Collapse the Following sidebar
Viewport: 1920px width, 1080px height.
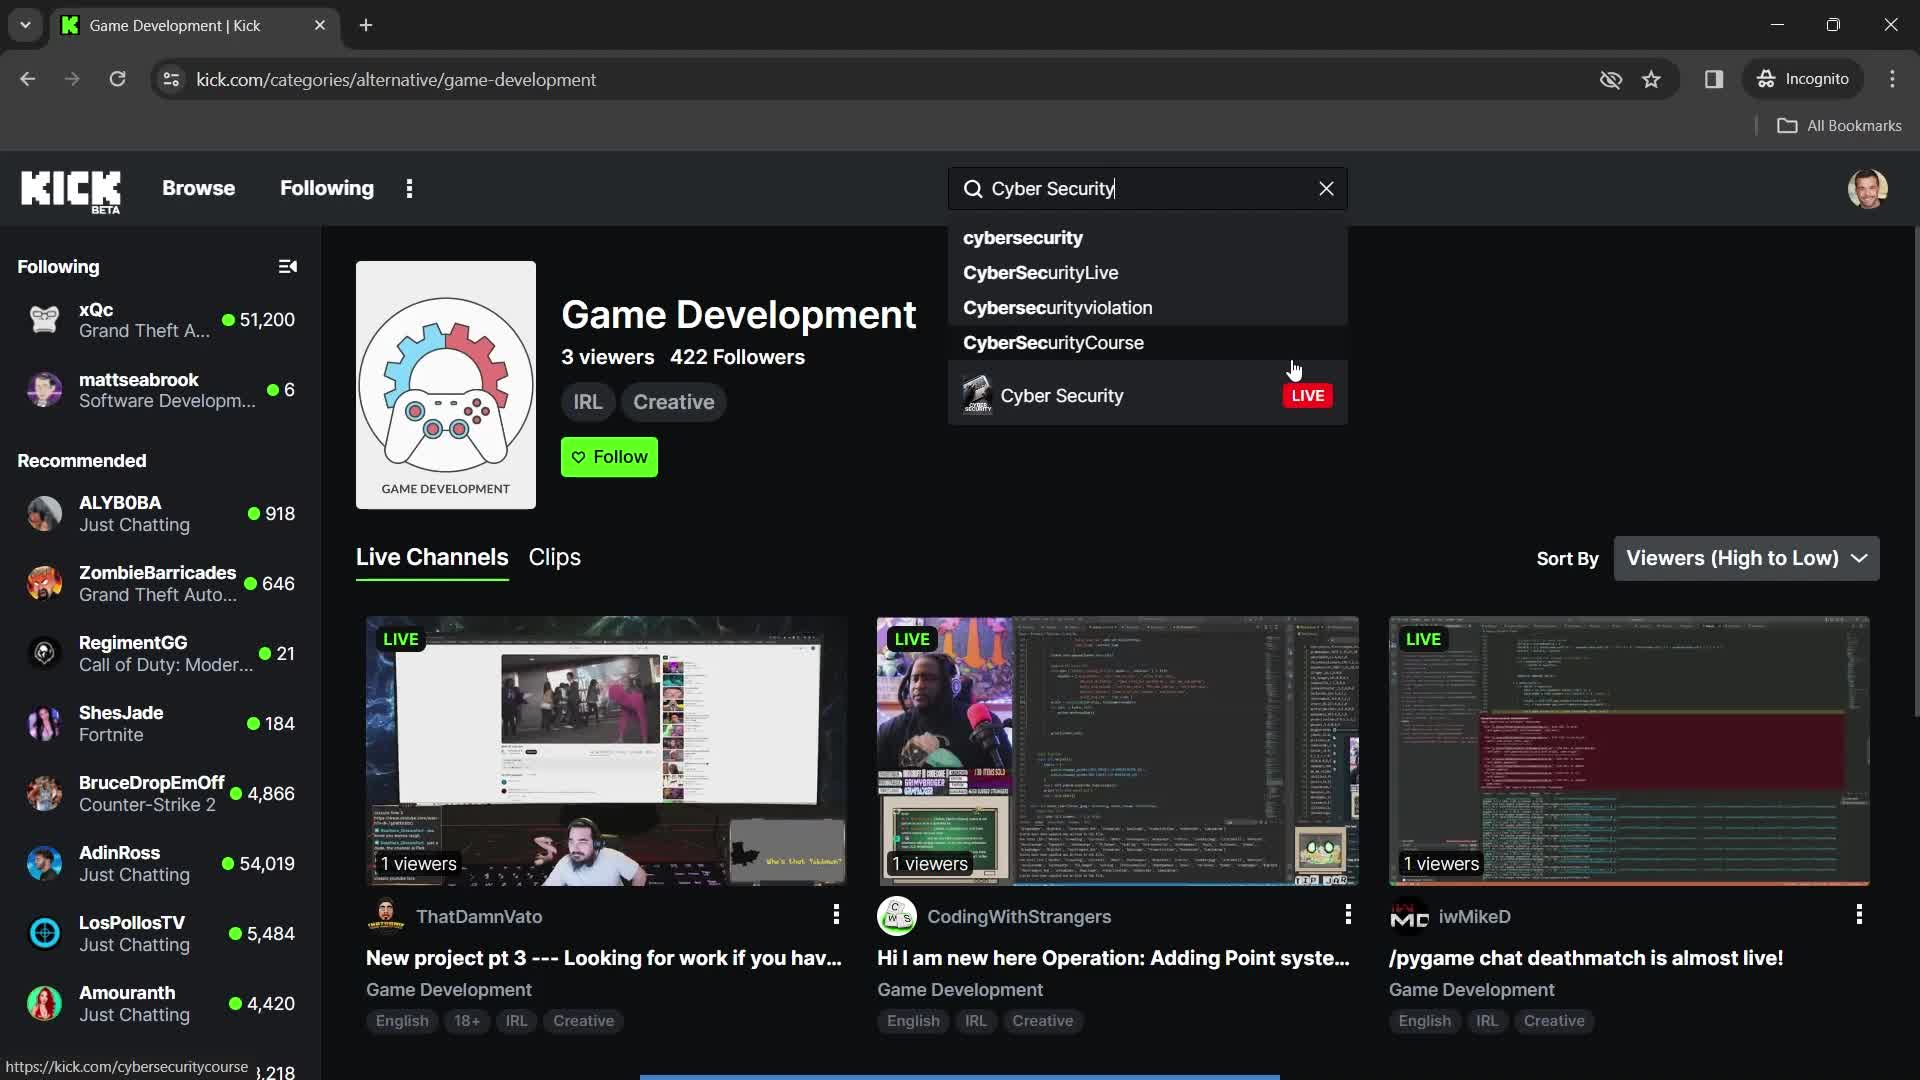(287, 266)
